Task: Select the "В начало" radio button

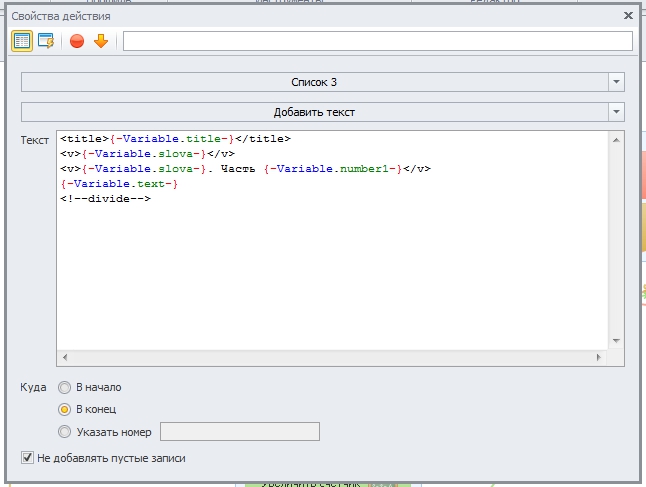Action: tap(64, 388)
